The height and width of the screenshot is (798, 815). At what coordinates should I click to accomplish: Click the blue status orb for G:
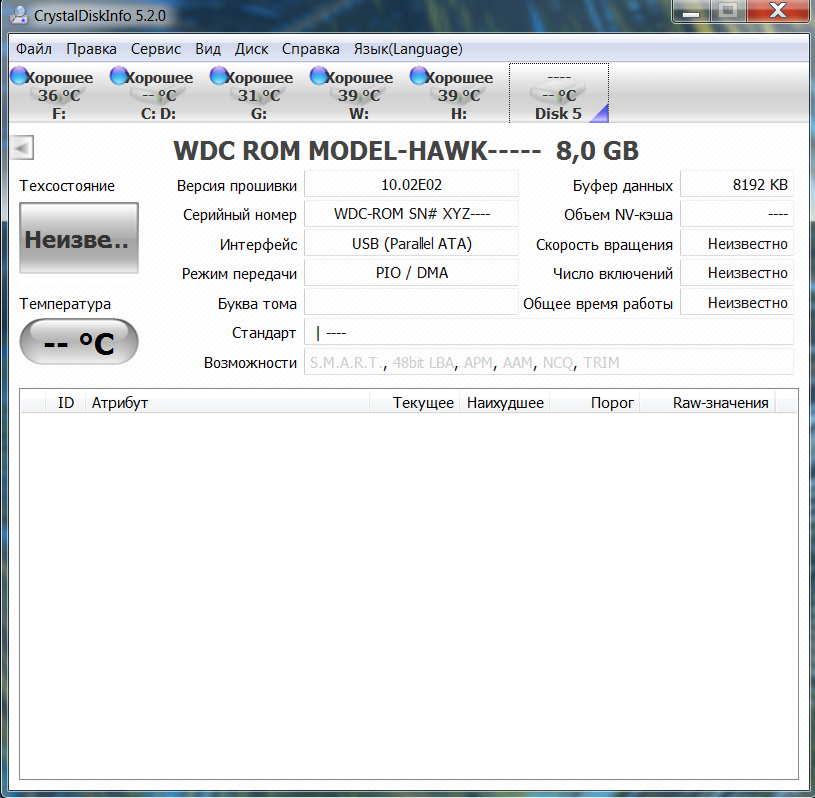218,76
